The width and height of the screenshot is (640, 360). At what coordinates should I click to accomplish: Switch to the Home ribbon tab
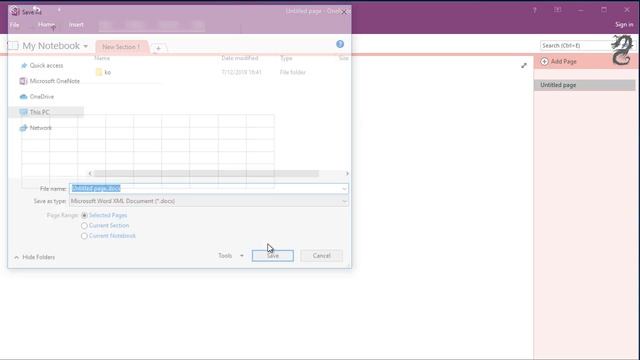(x=46, y=25)
